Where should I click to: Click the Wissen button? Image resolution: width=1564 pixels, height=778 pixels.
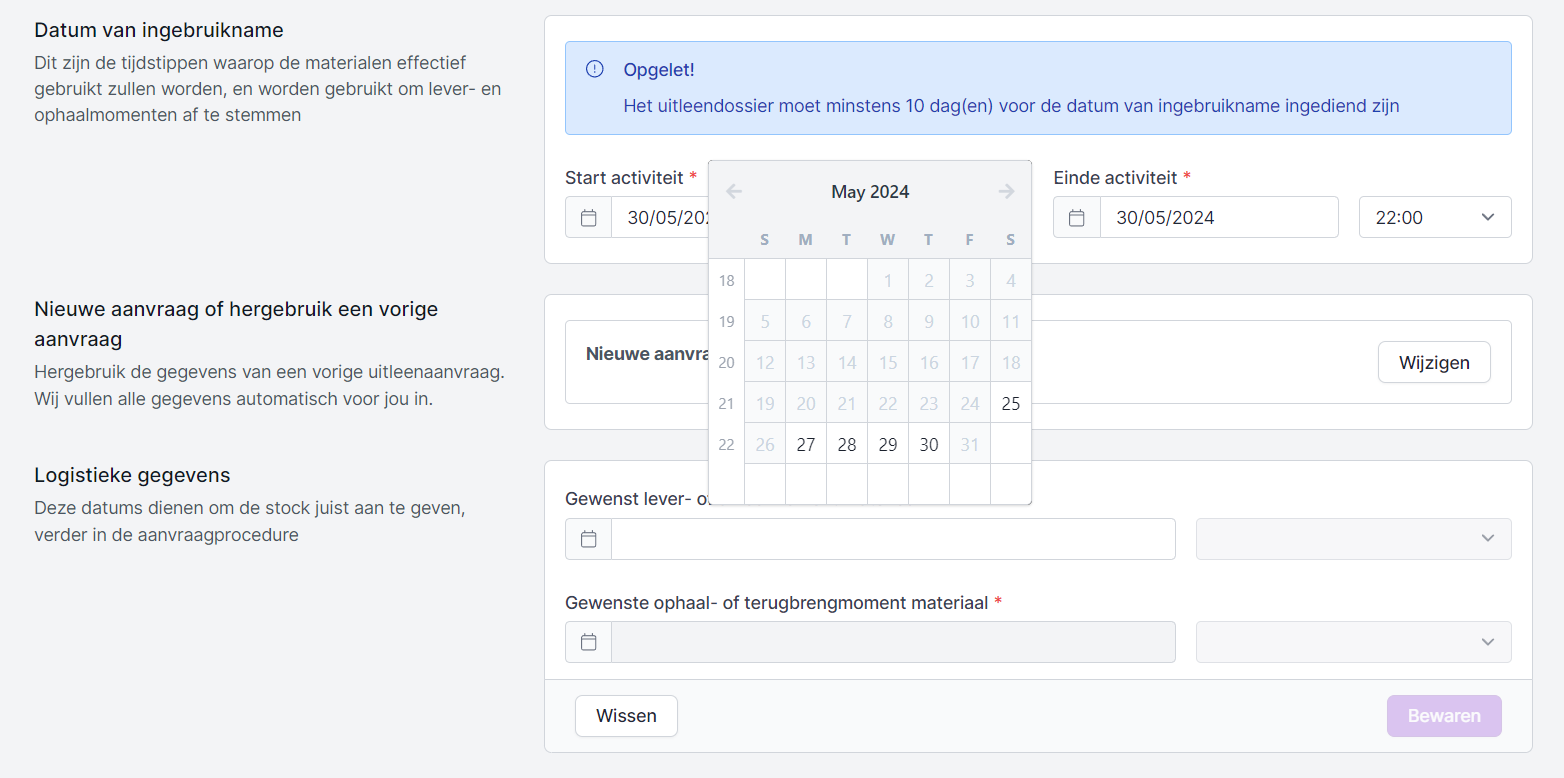click(626, 716)
